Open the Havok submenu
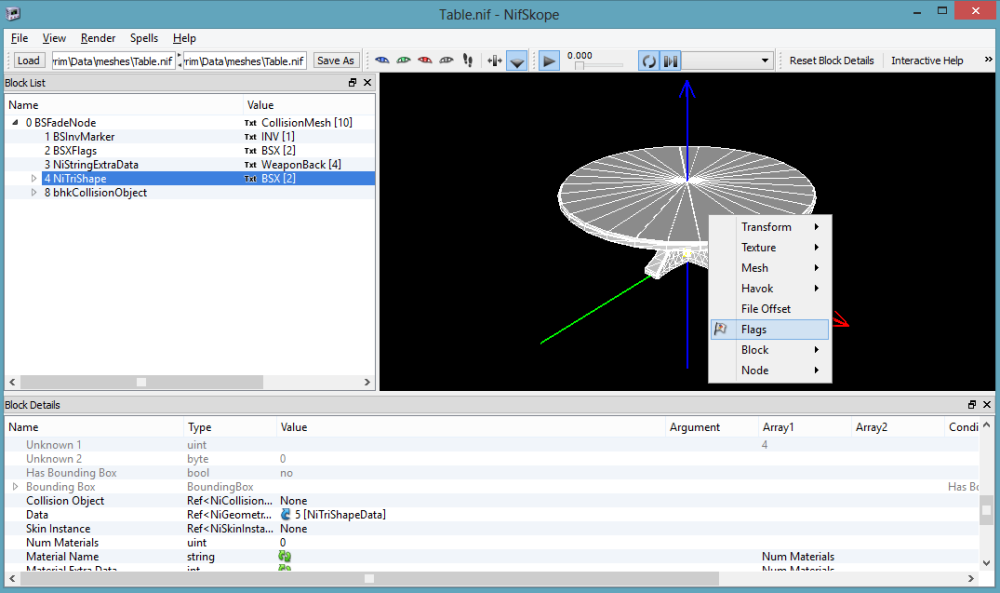Screen dimensions: 1000x593 coord(770,288)
